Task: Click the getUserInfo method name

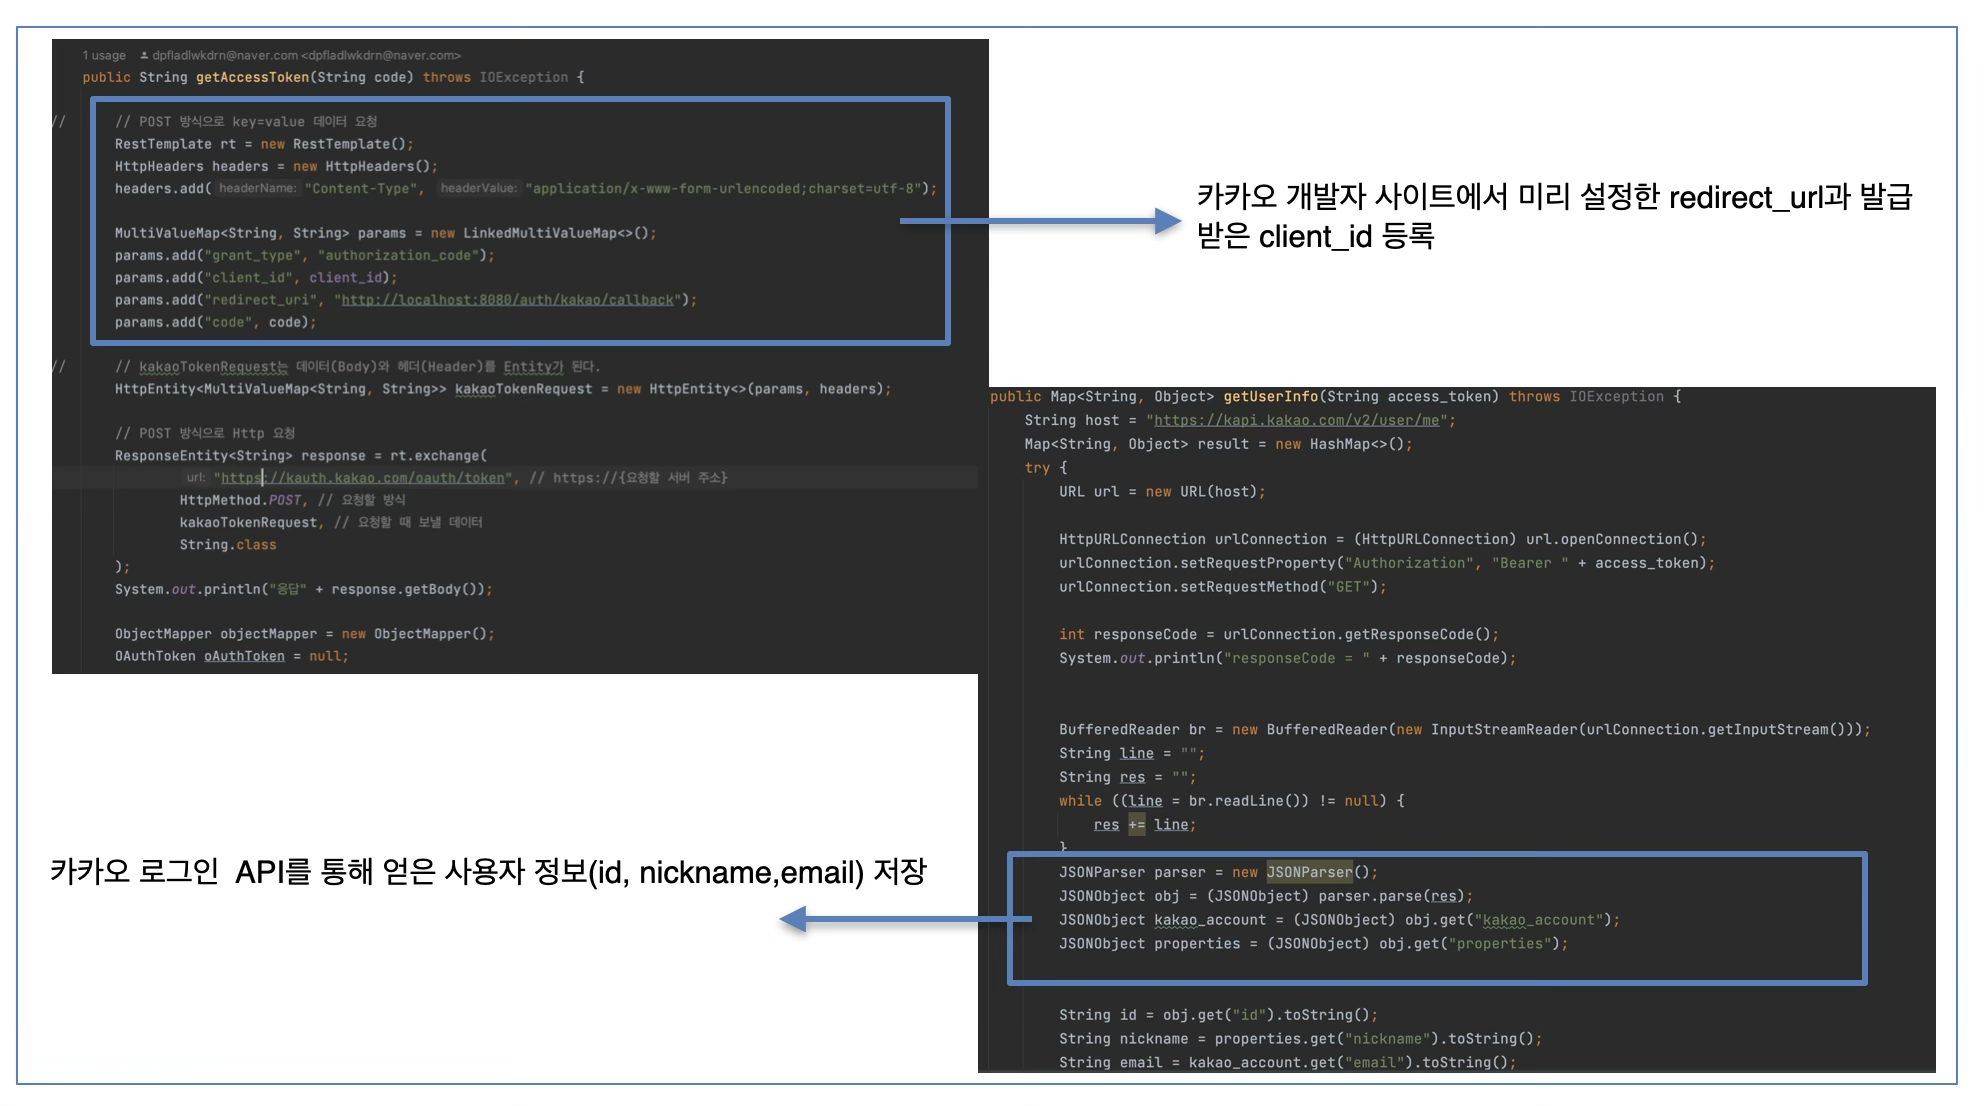Action: pos(1271,397)
